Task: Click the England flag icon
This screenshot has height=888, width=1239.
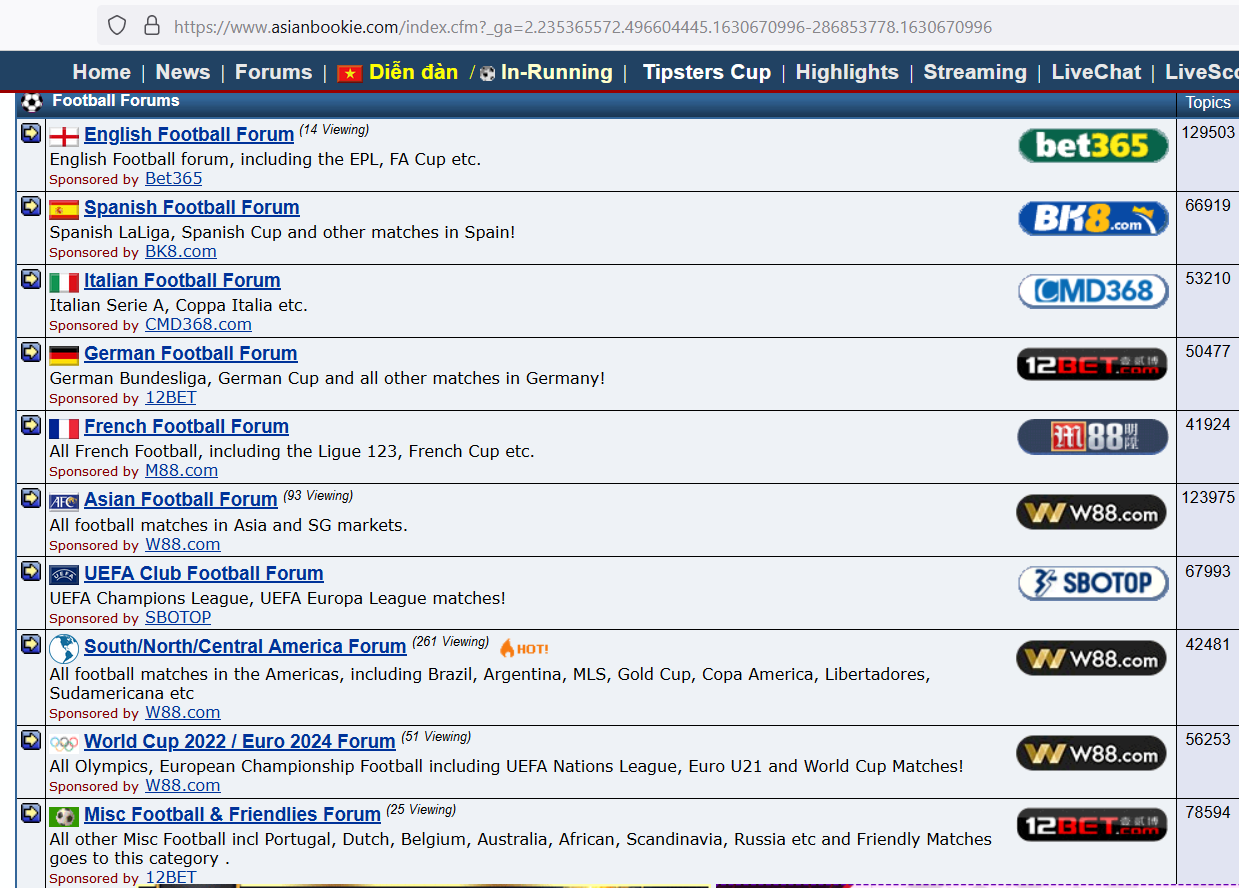Action: tap(64, 137)
